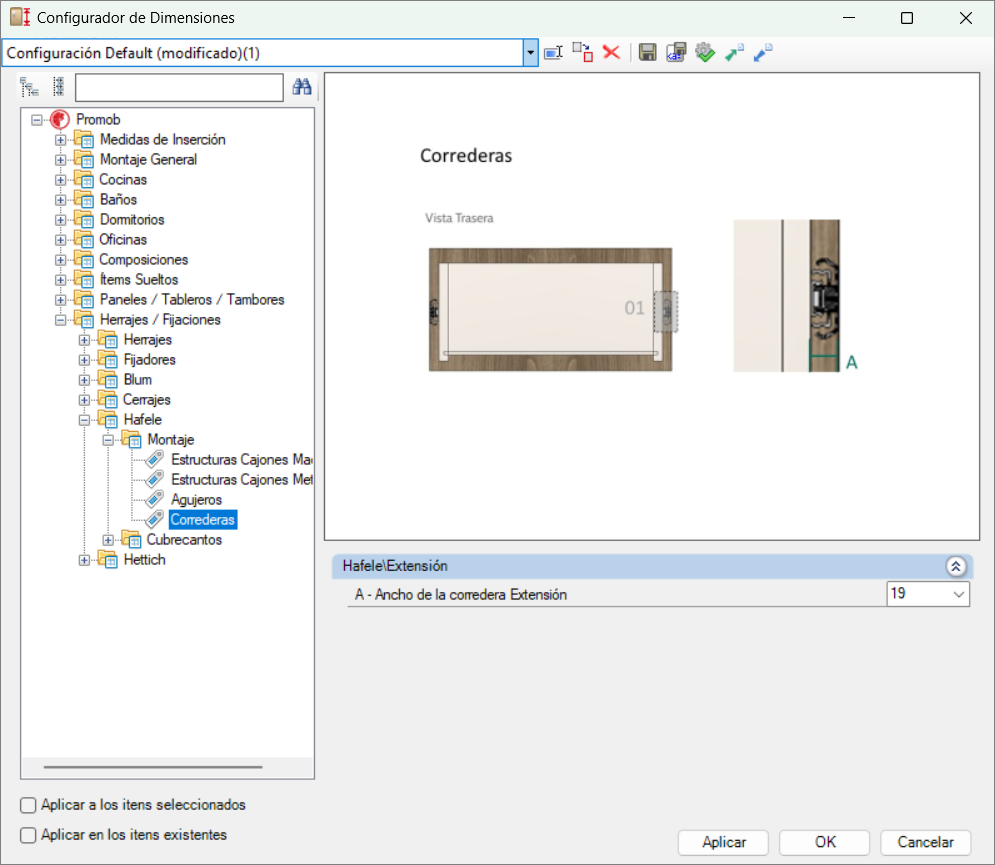Click the OK button
The height and width of the screenshot is (865, 995).
pos(824,842)
